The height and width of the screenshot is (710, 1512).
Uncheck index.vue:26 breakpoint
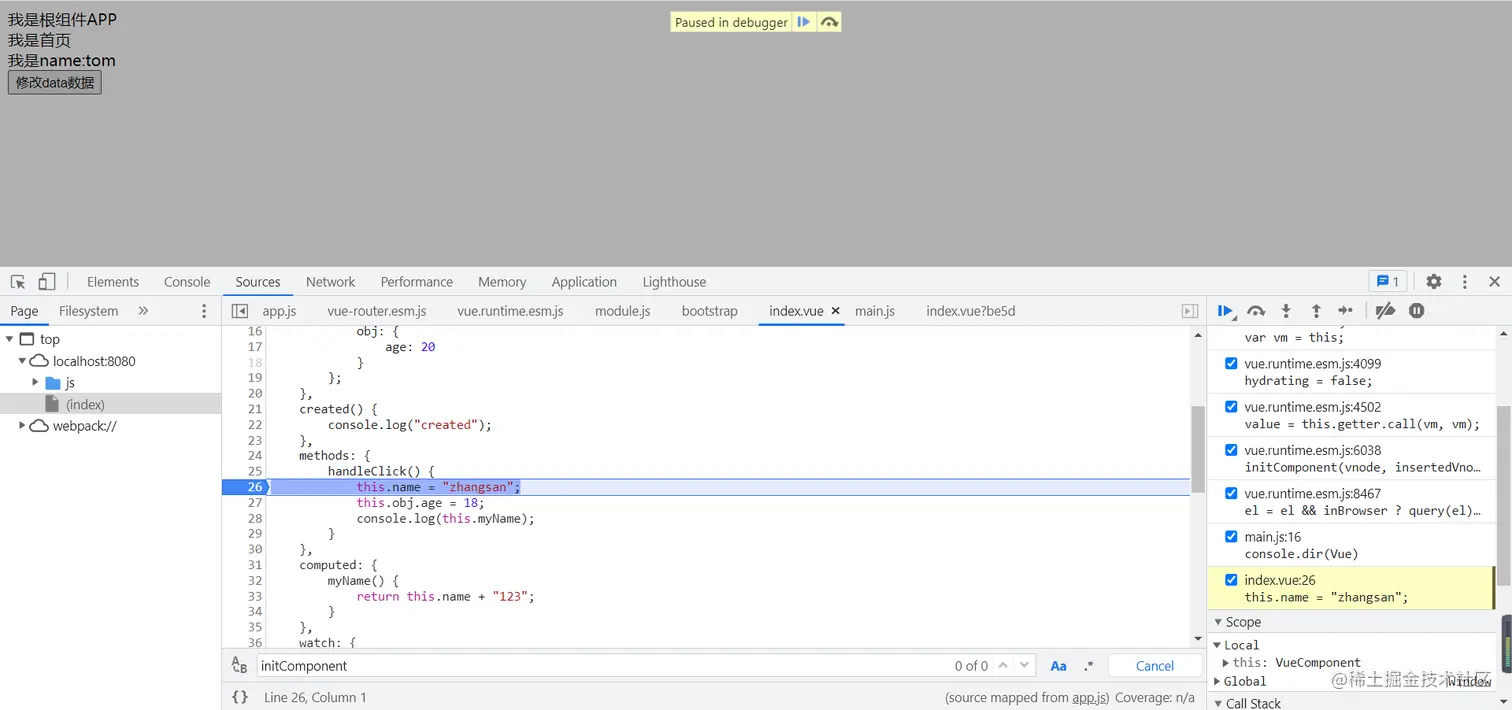(1231, 579)
